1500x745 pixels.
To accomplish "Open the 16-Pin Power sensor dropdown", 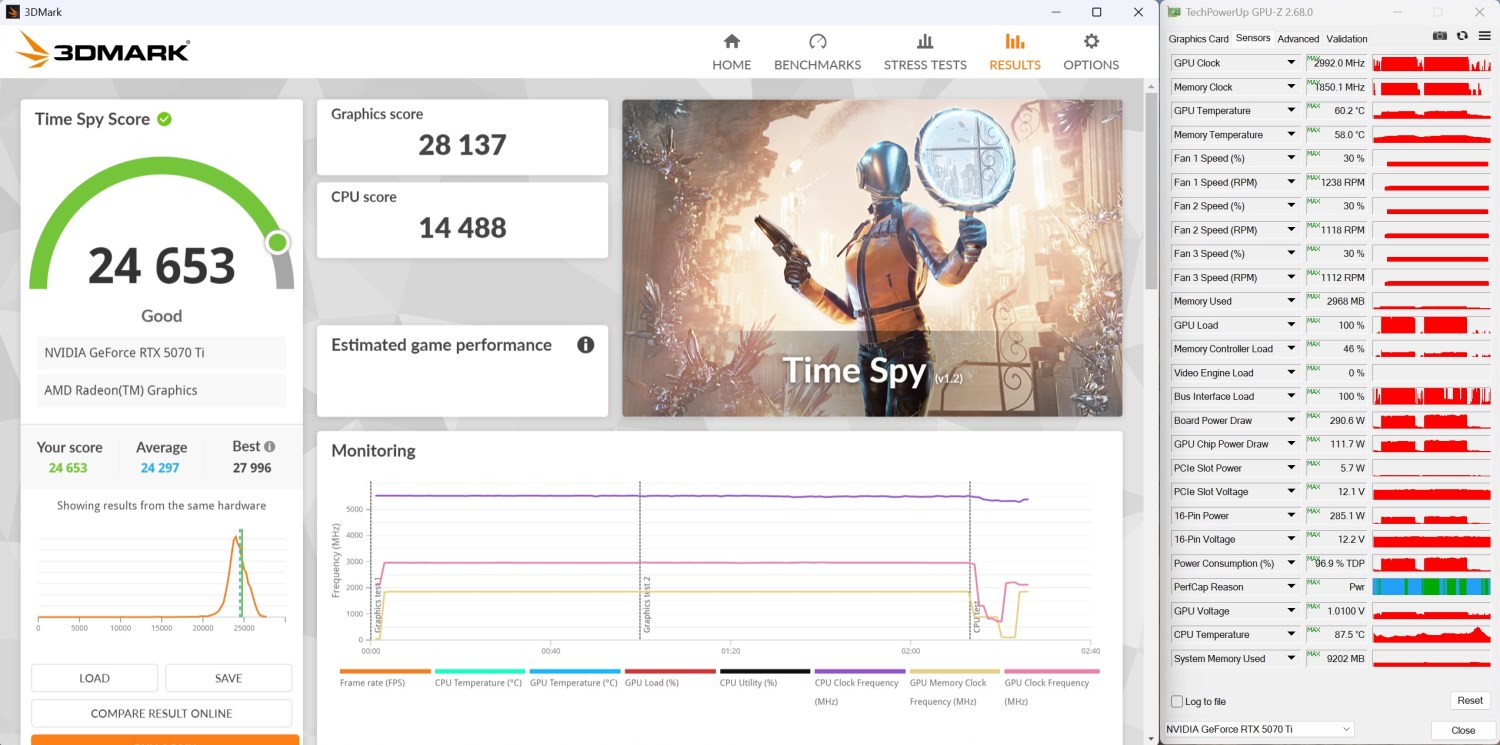I will 1291,516.
